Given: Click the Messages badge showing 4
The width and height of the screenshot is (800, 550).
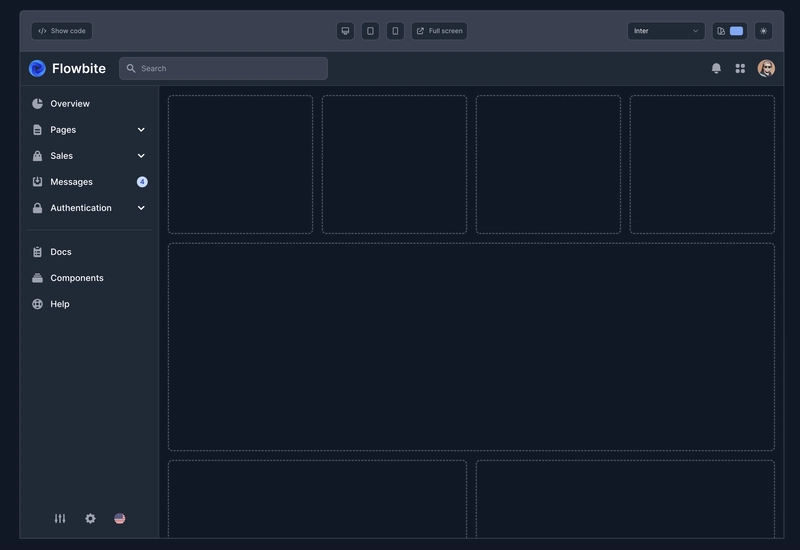Looking at the screenshot, I should click(x=142, y=182).
